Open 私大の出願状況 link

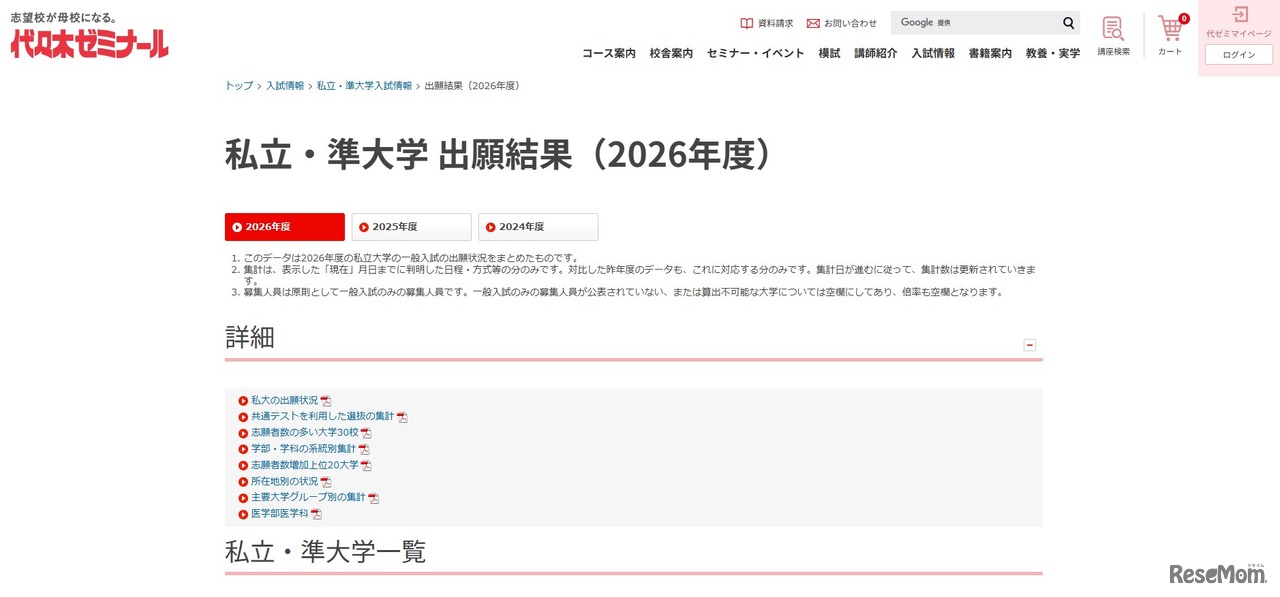coord(284,400)
